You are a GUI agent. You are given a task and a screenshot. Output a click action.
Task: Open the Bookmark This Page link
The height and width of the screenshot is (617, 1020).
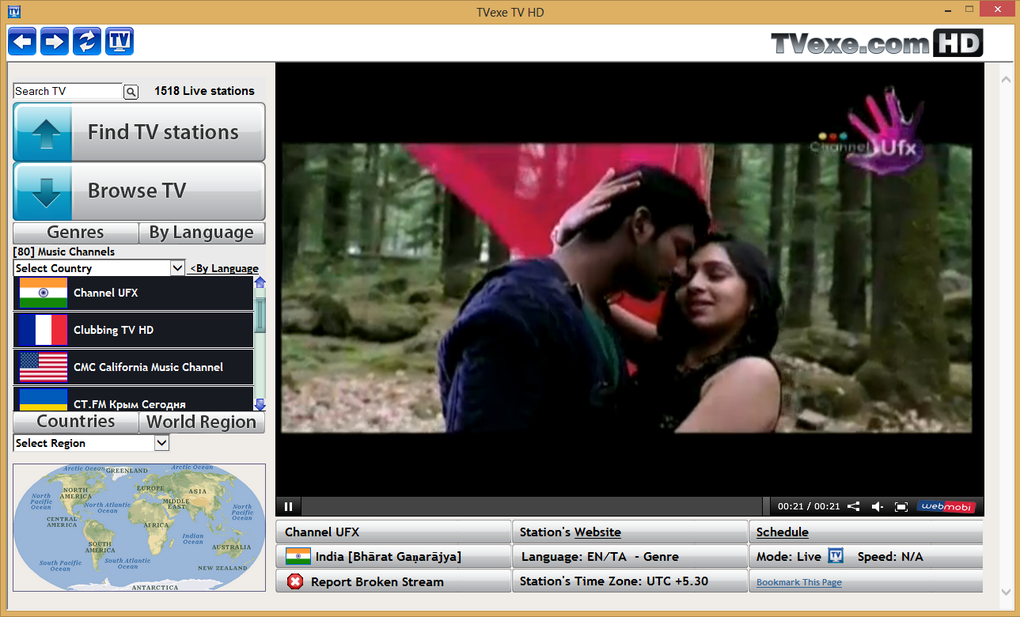(x=799, y=583)
